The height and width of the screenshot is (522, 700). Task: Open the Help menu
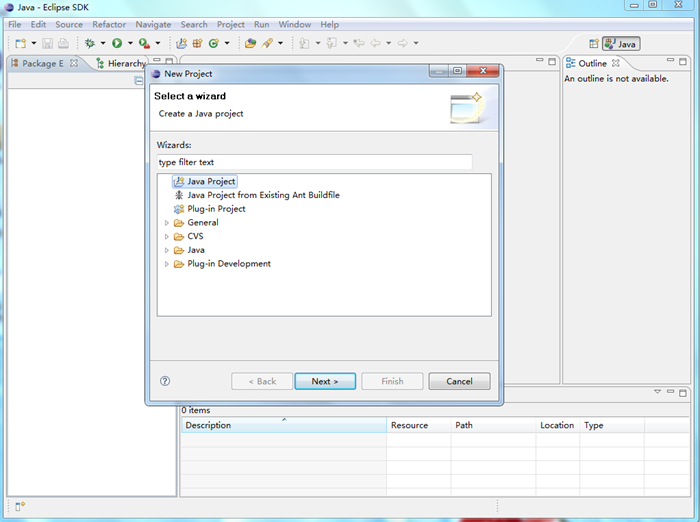pos(329,25)
